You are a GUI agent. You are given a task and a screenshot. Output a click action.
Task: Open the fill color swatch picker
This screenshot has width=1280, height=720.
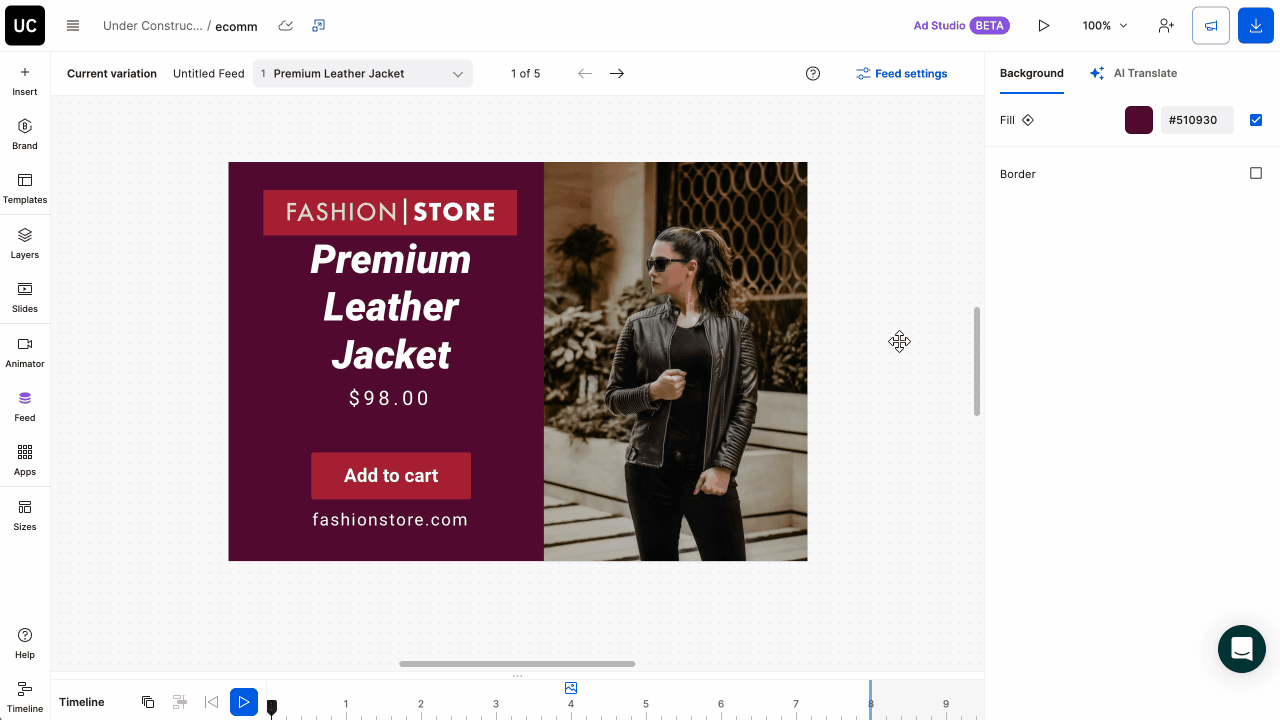1139,120
